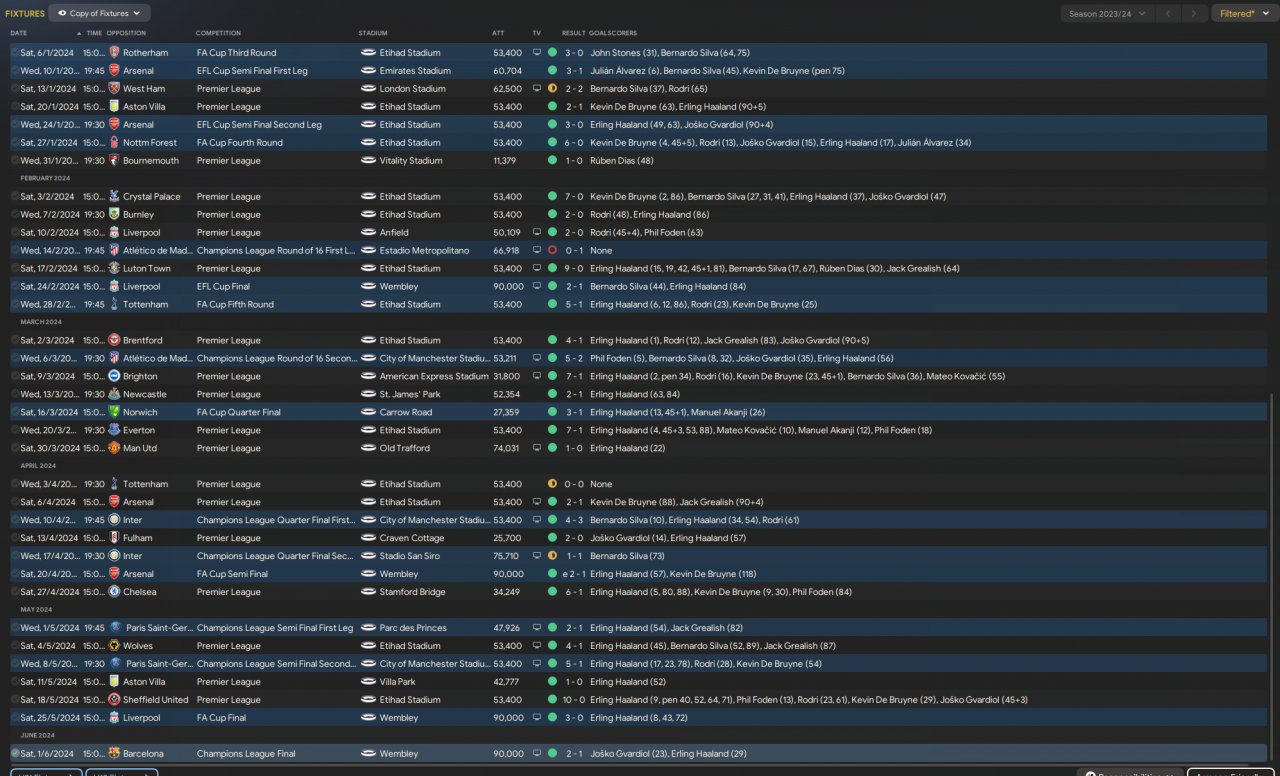This screenshot has width=1280, height=776.
Task: Open the Season 2023/24 dropdown
Action: click(1107, 14)
